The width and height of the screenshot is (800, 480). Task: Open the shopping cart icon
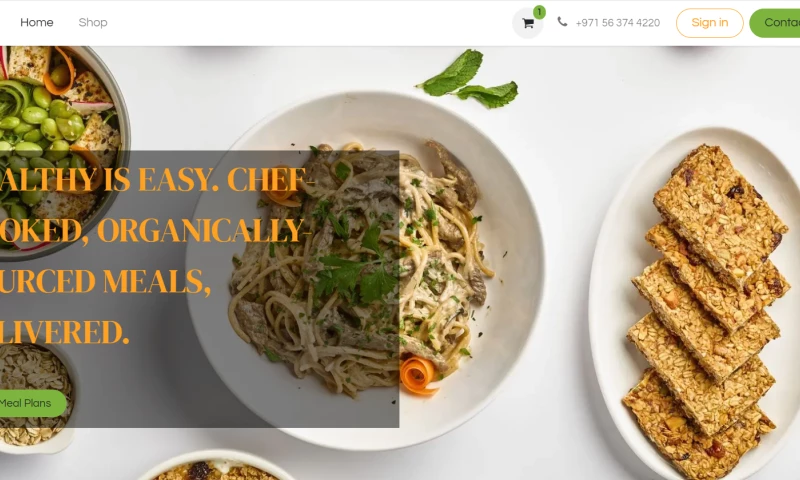(x=528, y=23)
